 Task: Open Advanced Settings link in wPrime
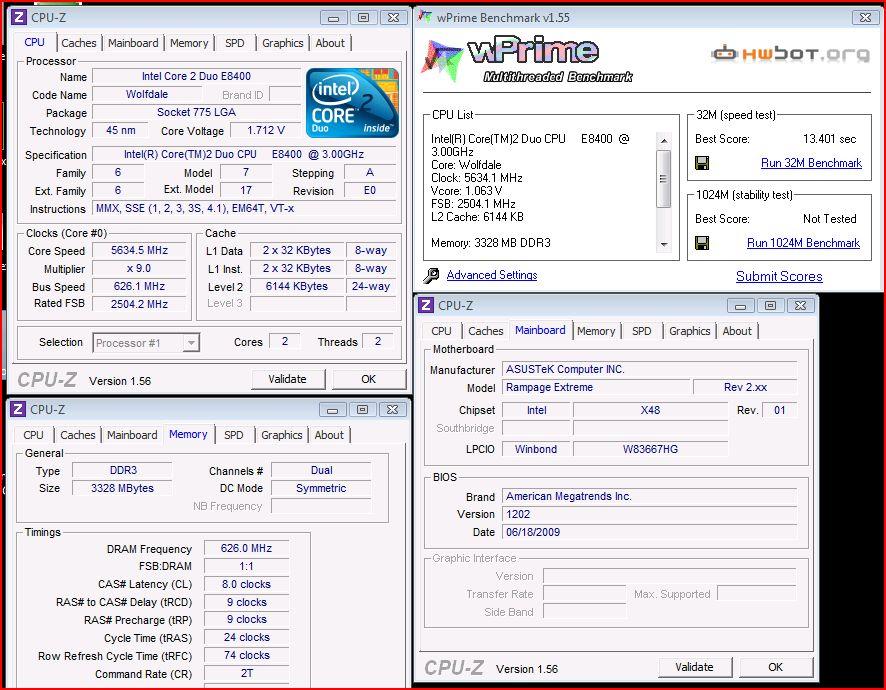[492, 275]
